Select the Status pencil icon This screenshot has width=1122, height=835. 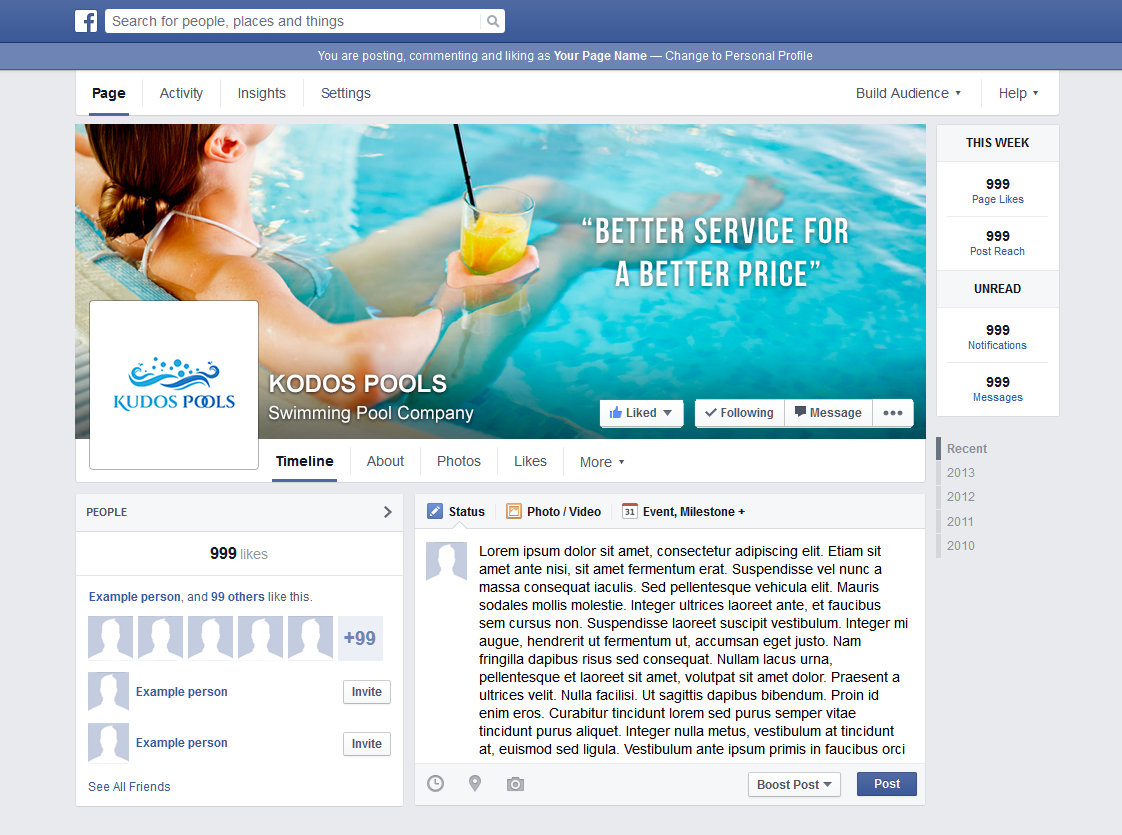[x=434, y=511]
